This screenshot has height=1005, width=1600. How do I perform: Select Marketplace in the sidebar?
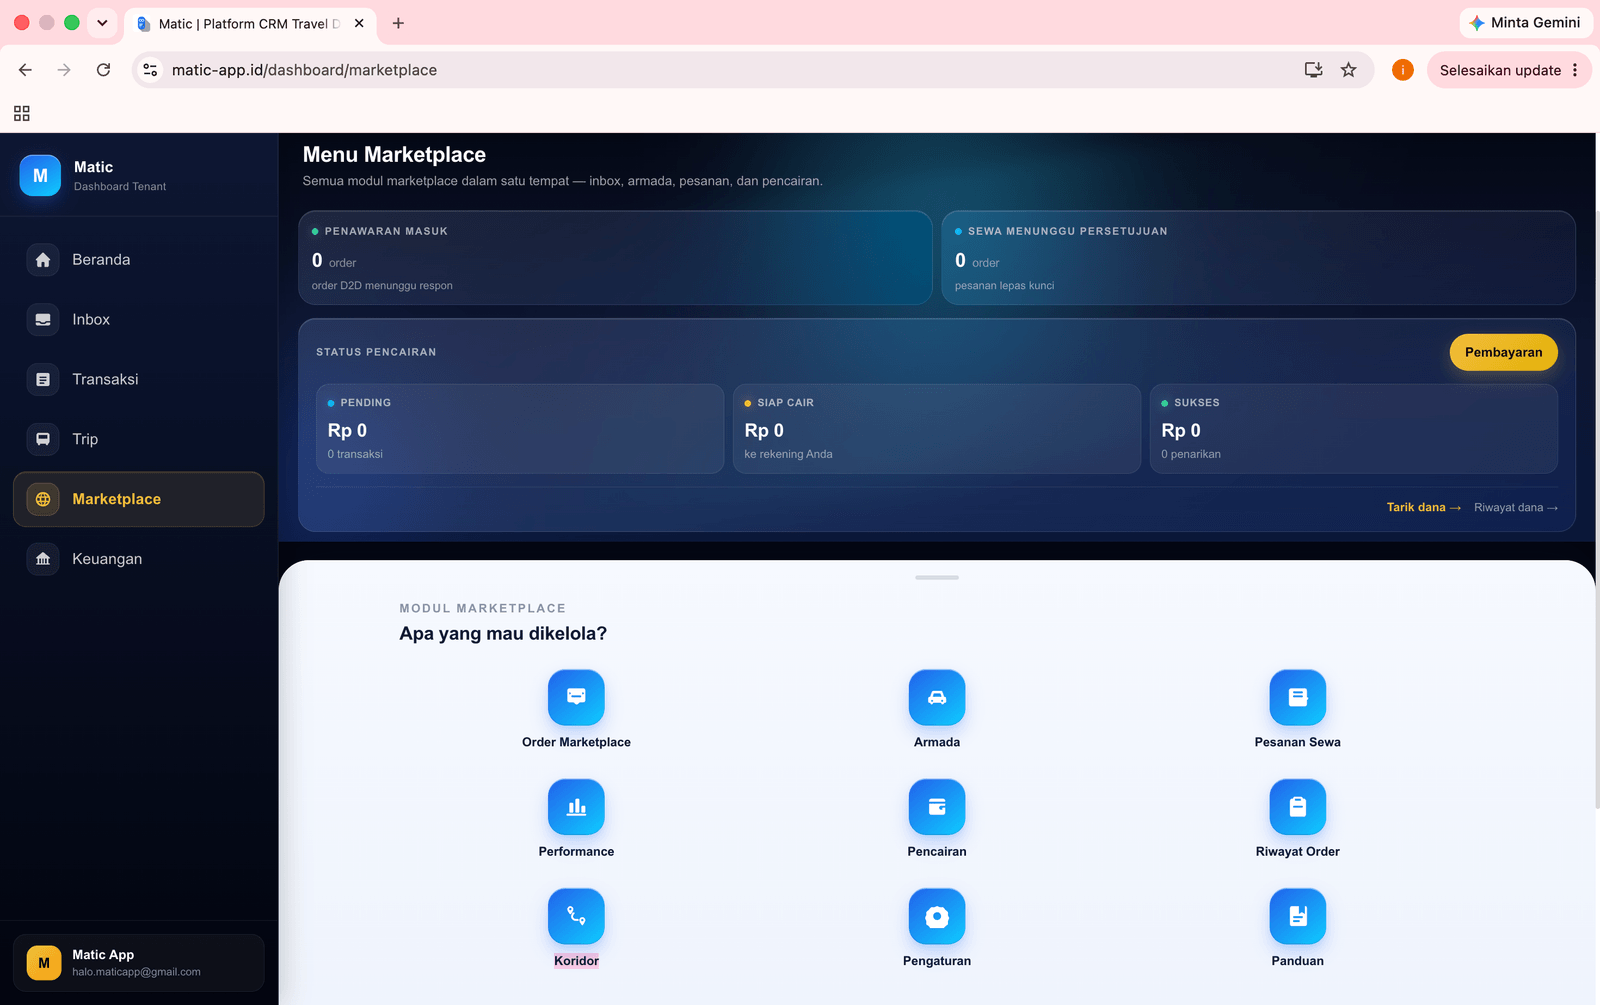point(139,499)
